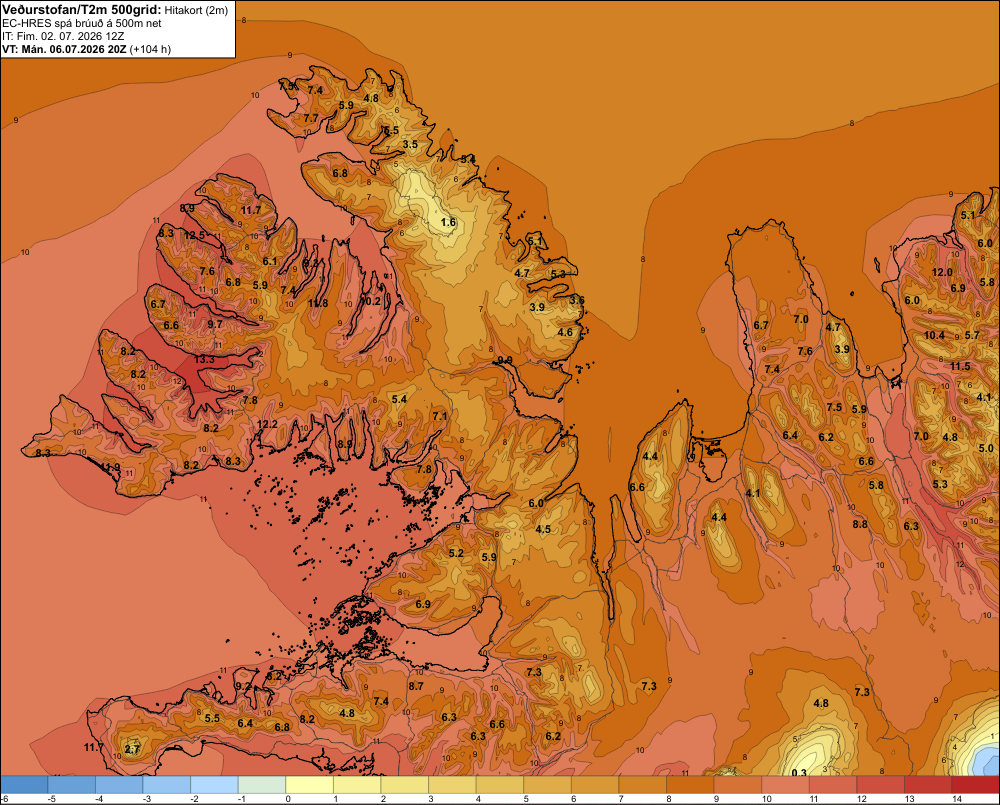Click the light yellow legend swatch between 0 and 1

pyautogui.click(x=310, y=785)
